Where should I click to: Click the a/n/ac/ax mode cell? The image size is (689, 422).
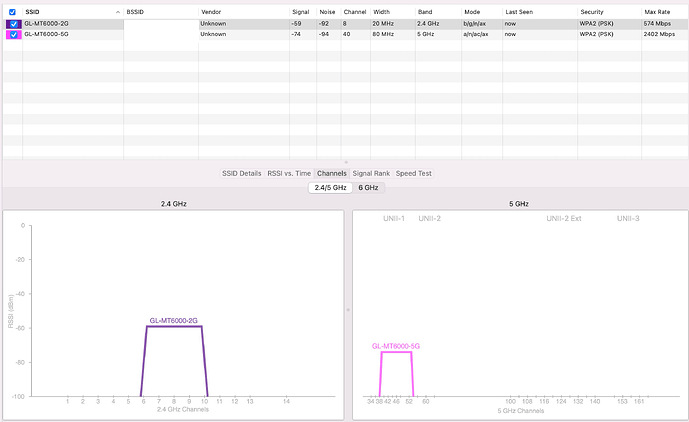coord(475,34)
